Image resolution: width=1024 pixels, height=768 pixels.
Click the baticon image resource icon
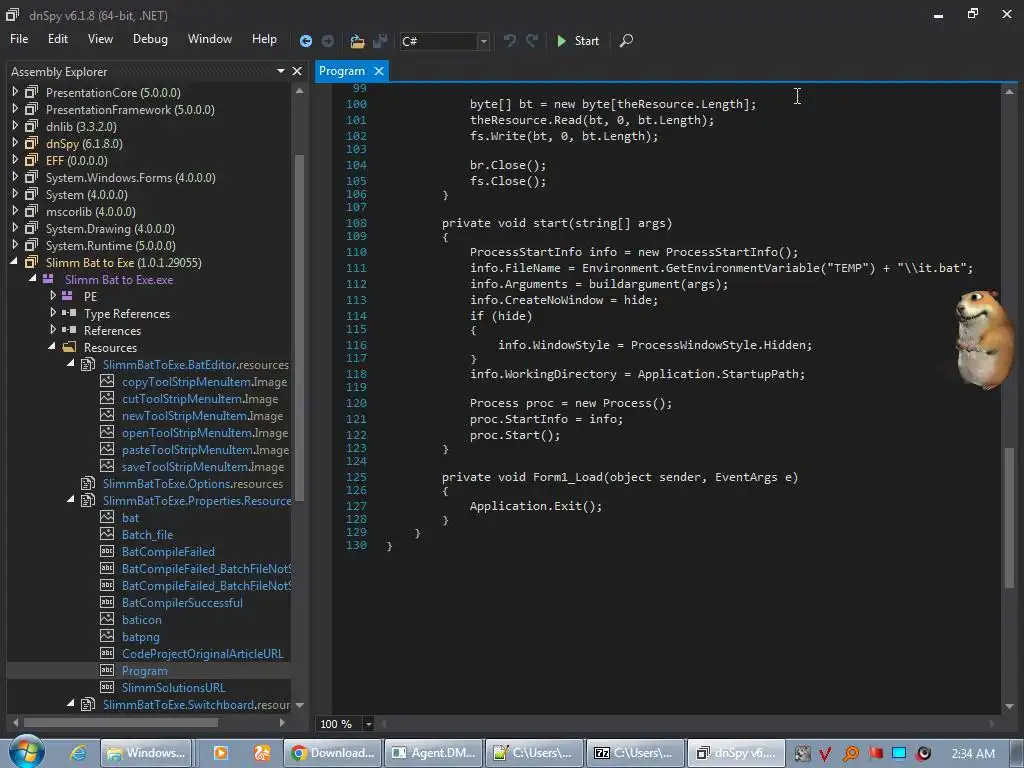107,618
